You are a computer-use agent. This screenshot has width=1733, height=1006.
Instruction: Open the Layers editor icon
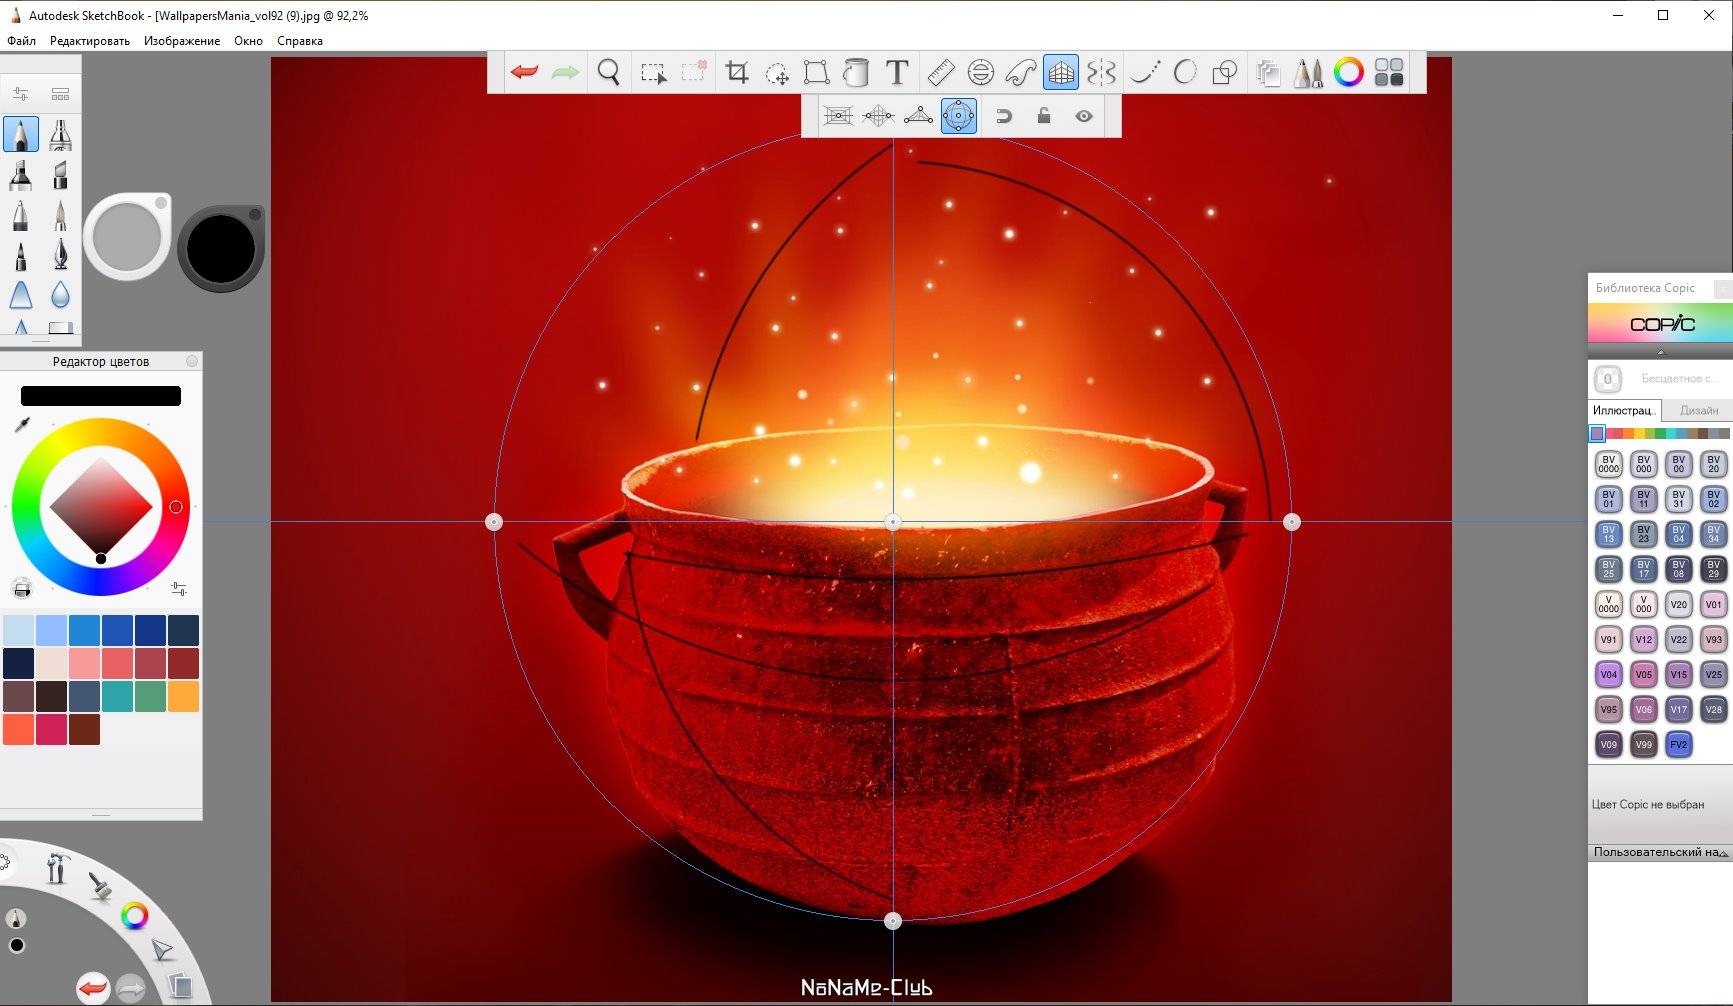tap(1268, 72)
